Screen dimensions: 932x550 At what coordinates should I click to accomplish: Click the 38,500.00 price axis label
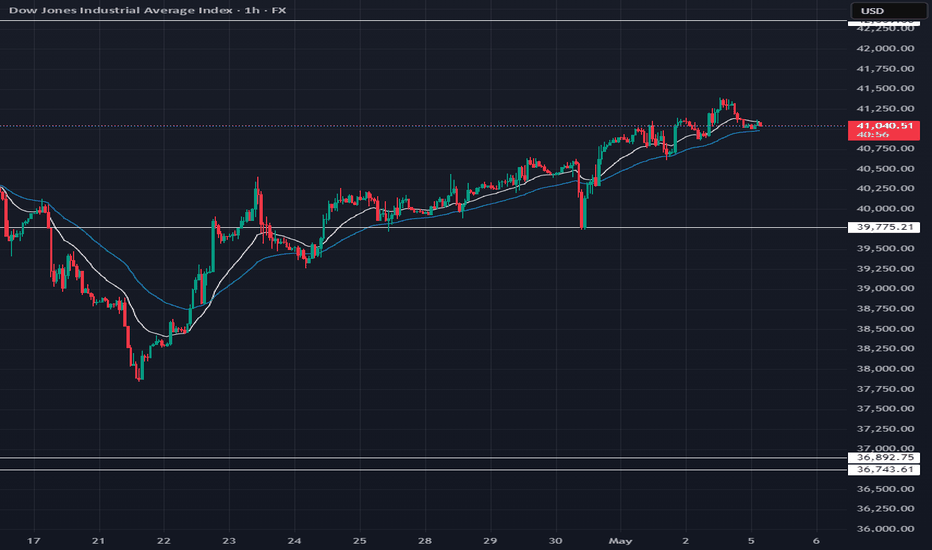(885, 328)
